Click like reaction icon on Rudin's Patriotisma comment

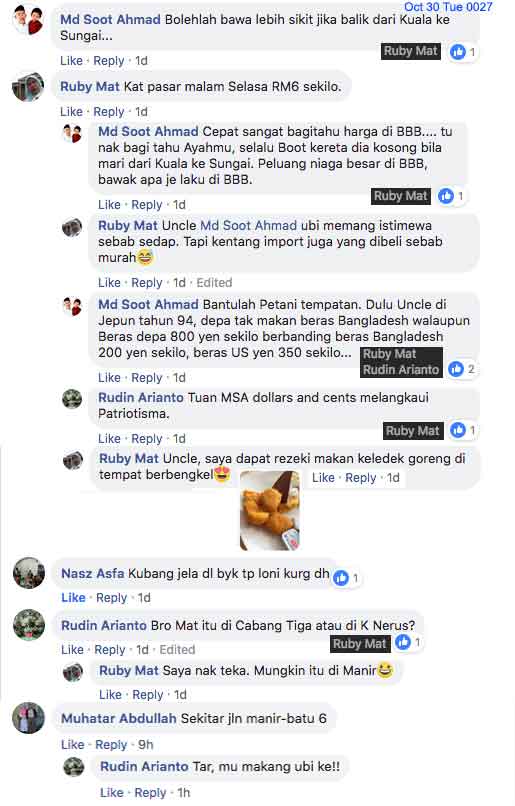pyautogui.click(x=458, y=430)
